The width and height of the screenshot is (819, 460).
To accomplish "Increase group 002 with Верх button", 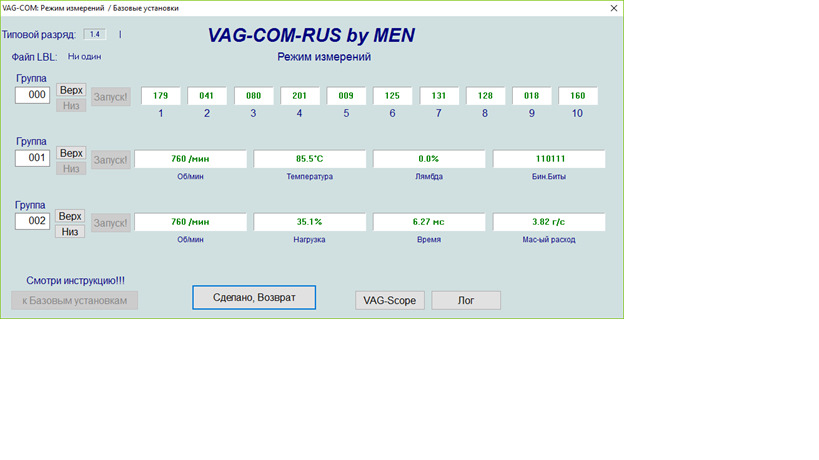I will point(70,216).
